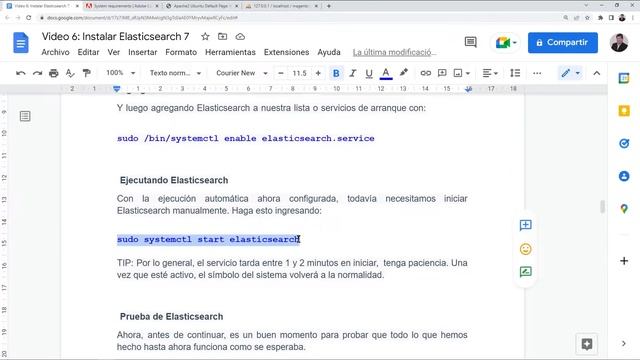640x360 pixels.
Task: Show the document outline
Action: click(25, 116)
